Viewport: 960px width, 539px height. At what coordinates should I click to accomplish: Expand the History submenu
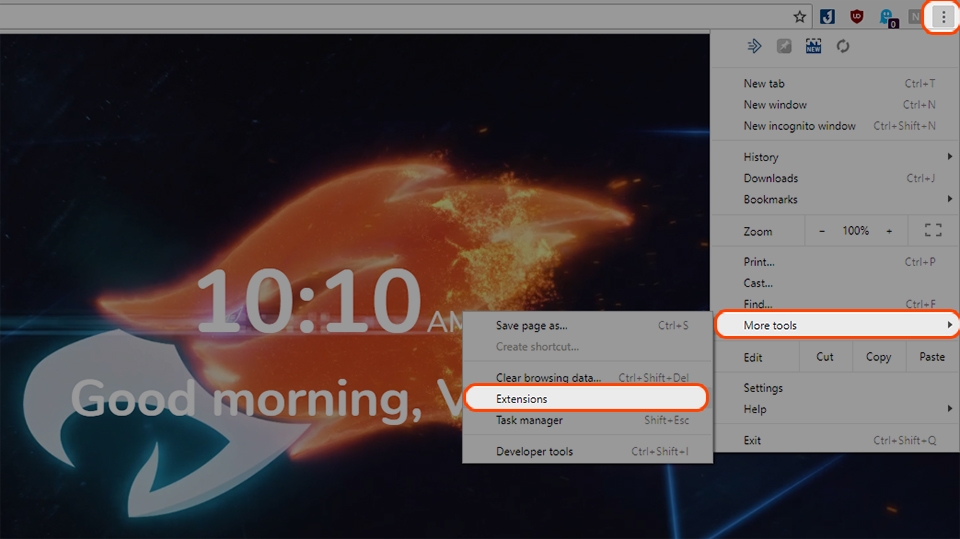835,157
